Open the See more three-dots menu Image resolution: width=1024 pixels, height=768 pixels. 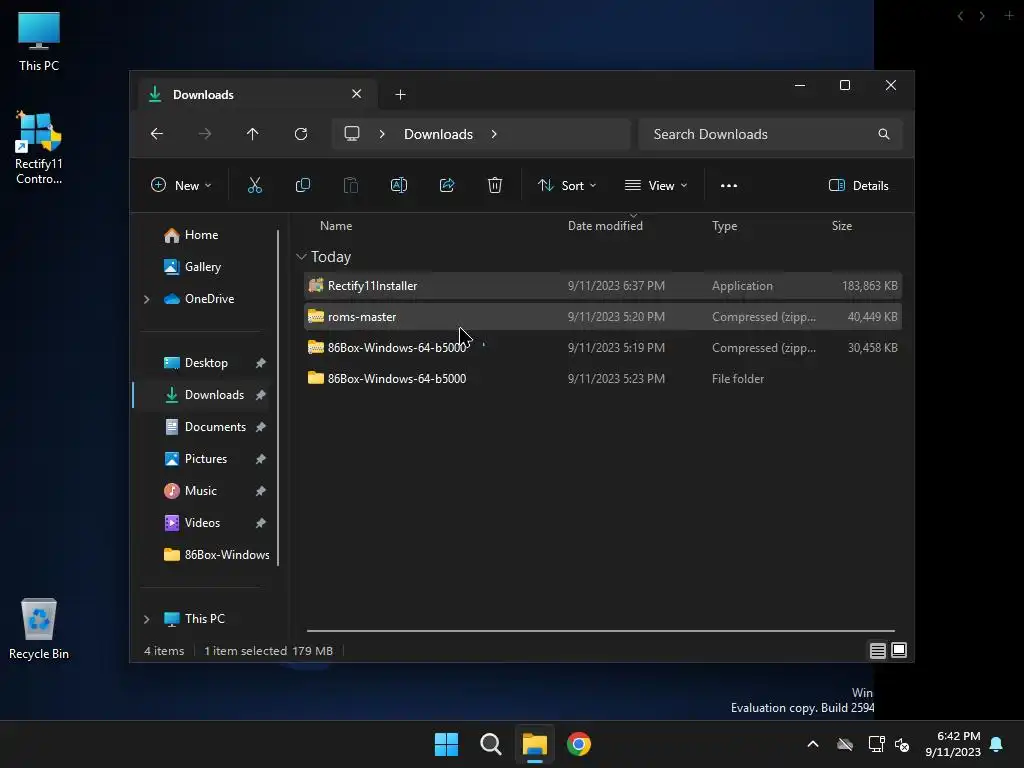729,185
